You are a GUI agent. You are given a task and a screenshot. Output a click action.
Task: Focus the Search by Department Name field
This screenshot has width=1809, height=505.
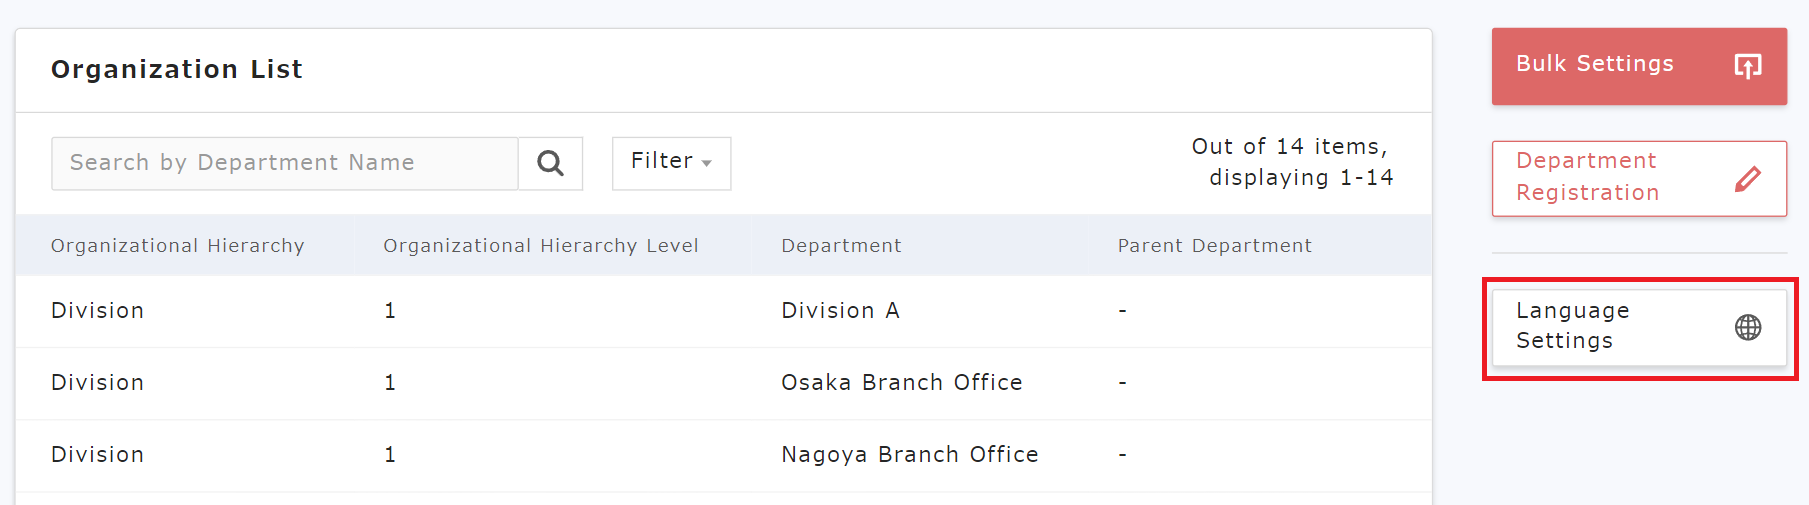pyautogui.click(x=284, y=163)
